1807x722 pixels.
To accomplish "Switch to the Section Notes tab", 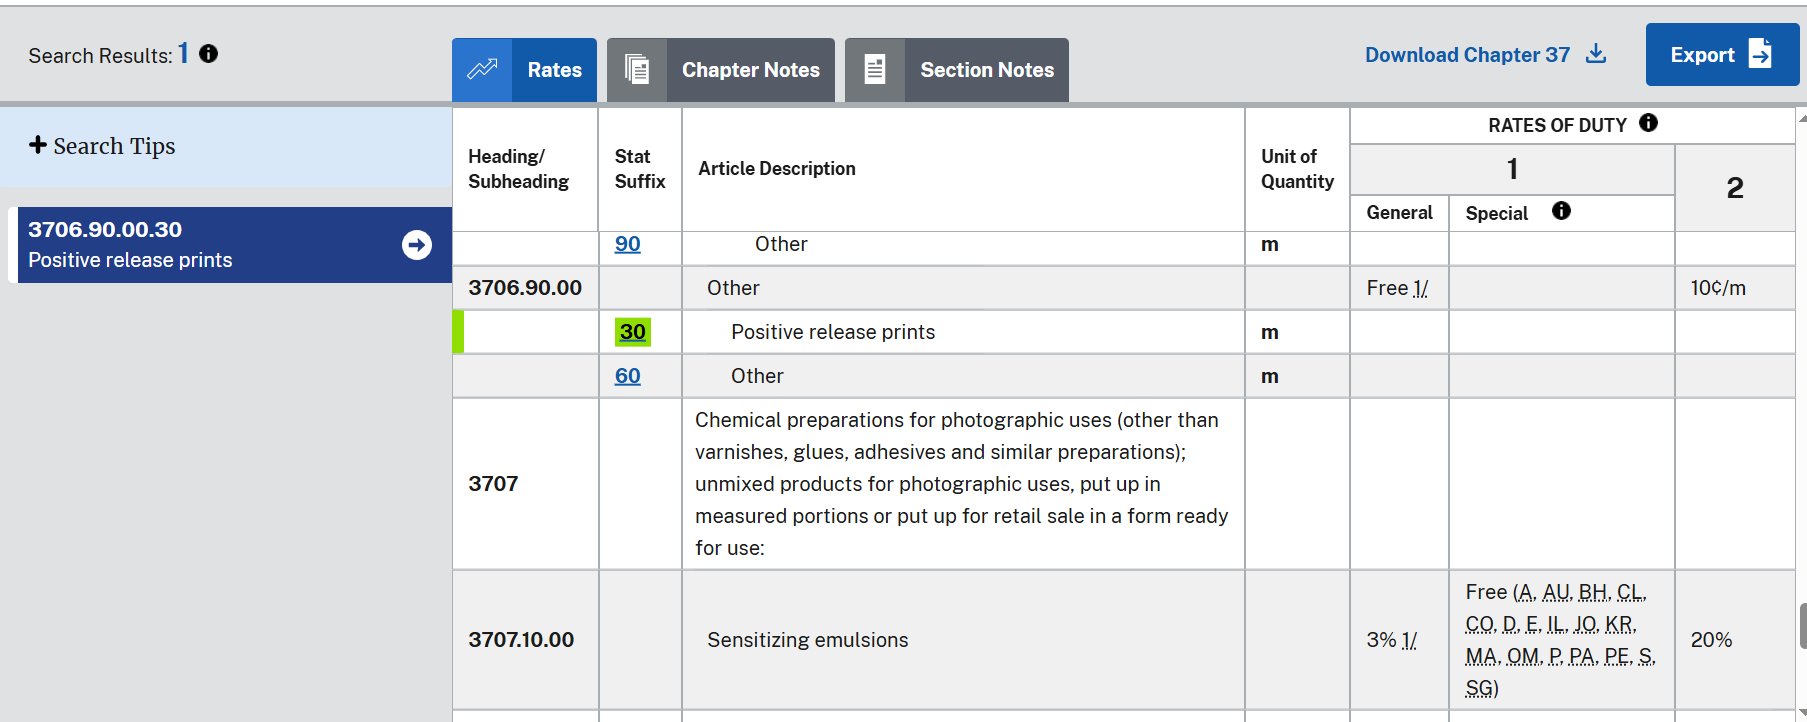I will (x=986, y=70).
